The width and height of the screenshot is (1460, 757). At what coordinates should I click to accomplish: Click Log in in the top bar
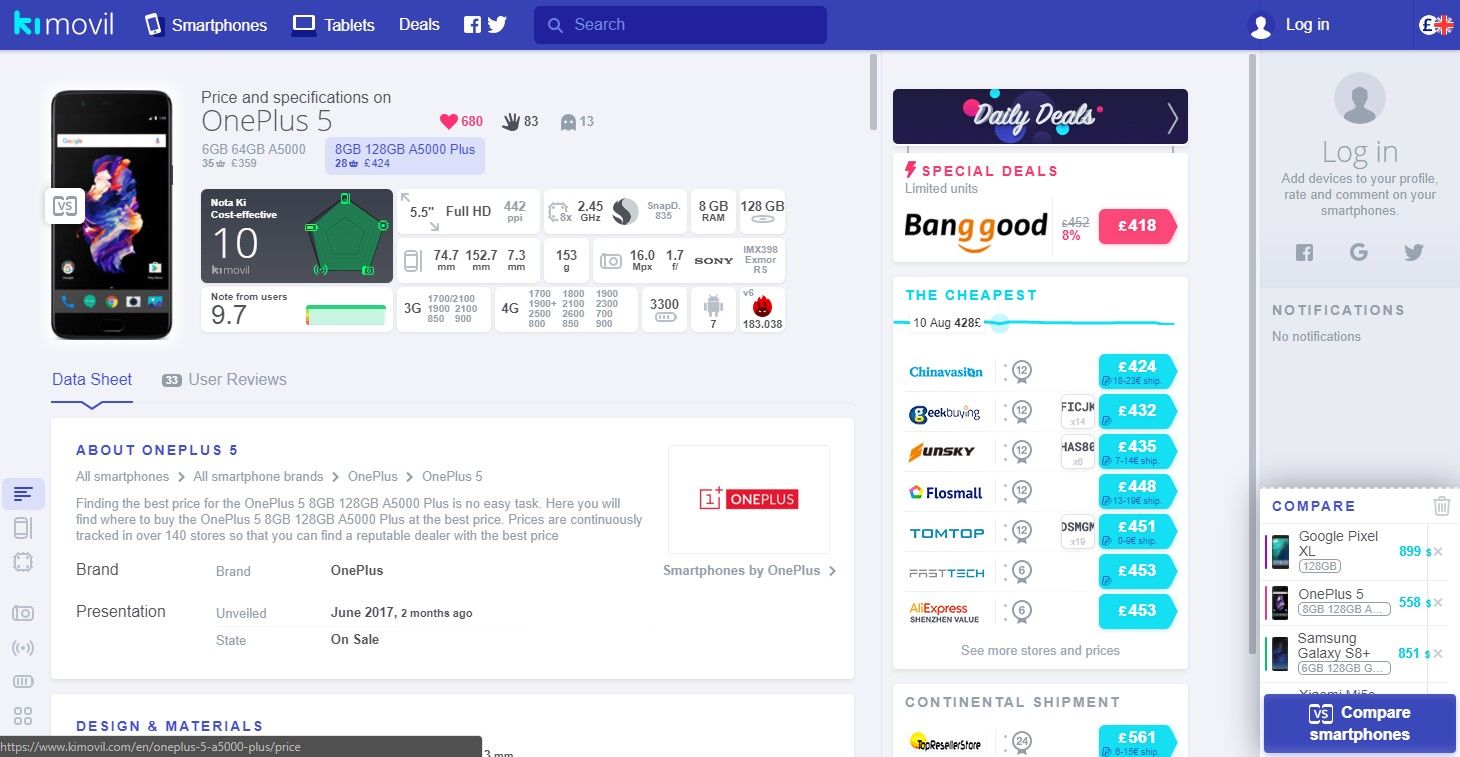(1290, 25)
